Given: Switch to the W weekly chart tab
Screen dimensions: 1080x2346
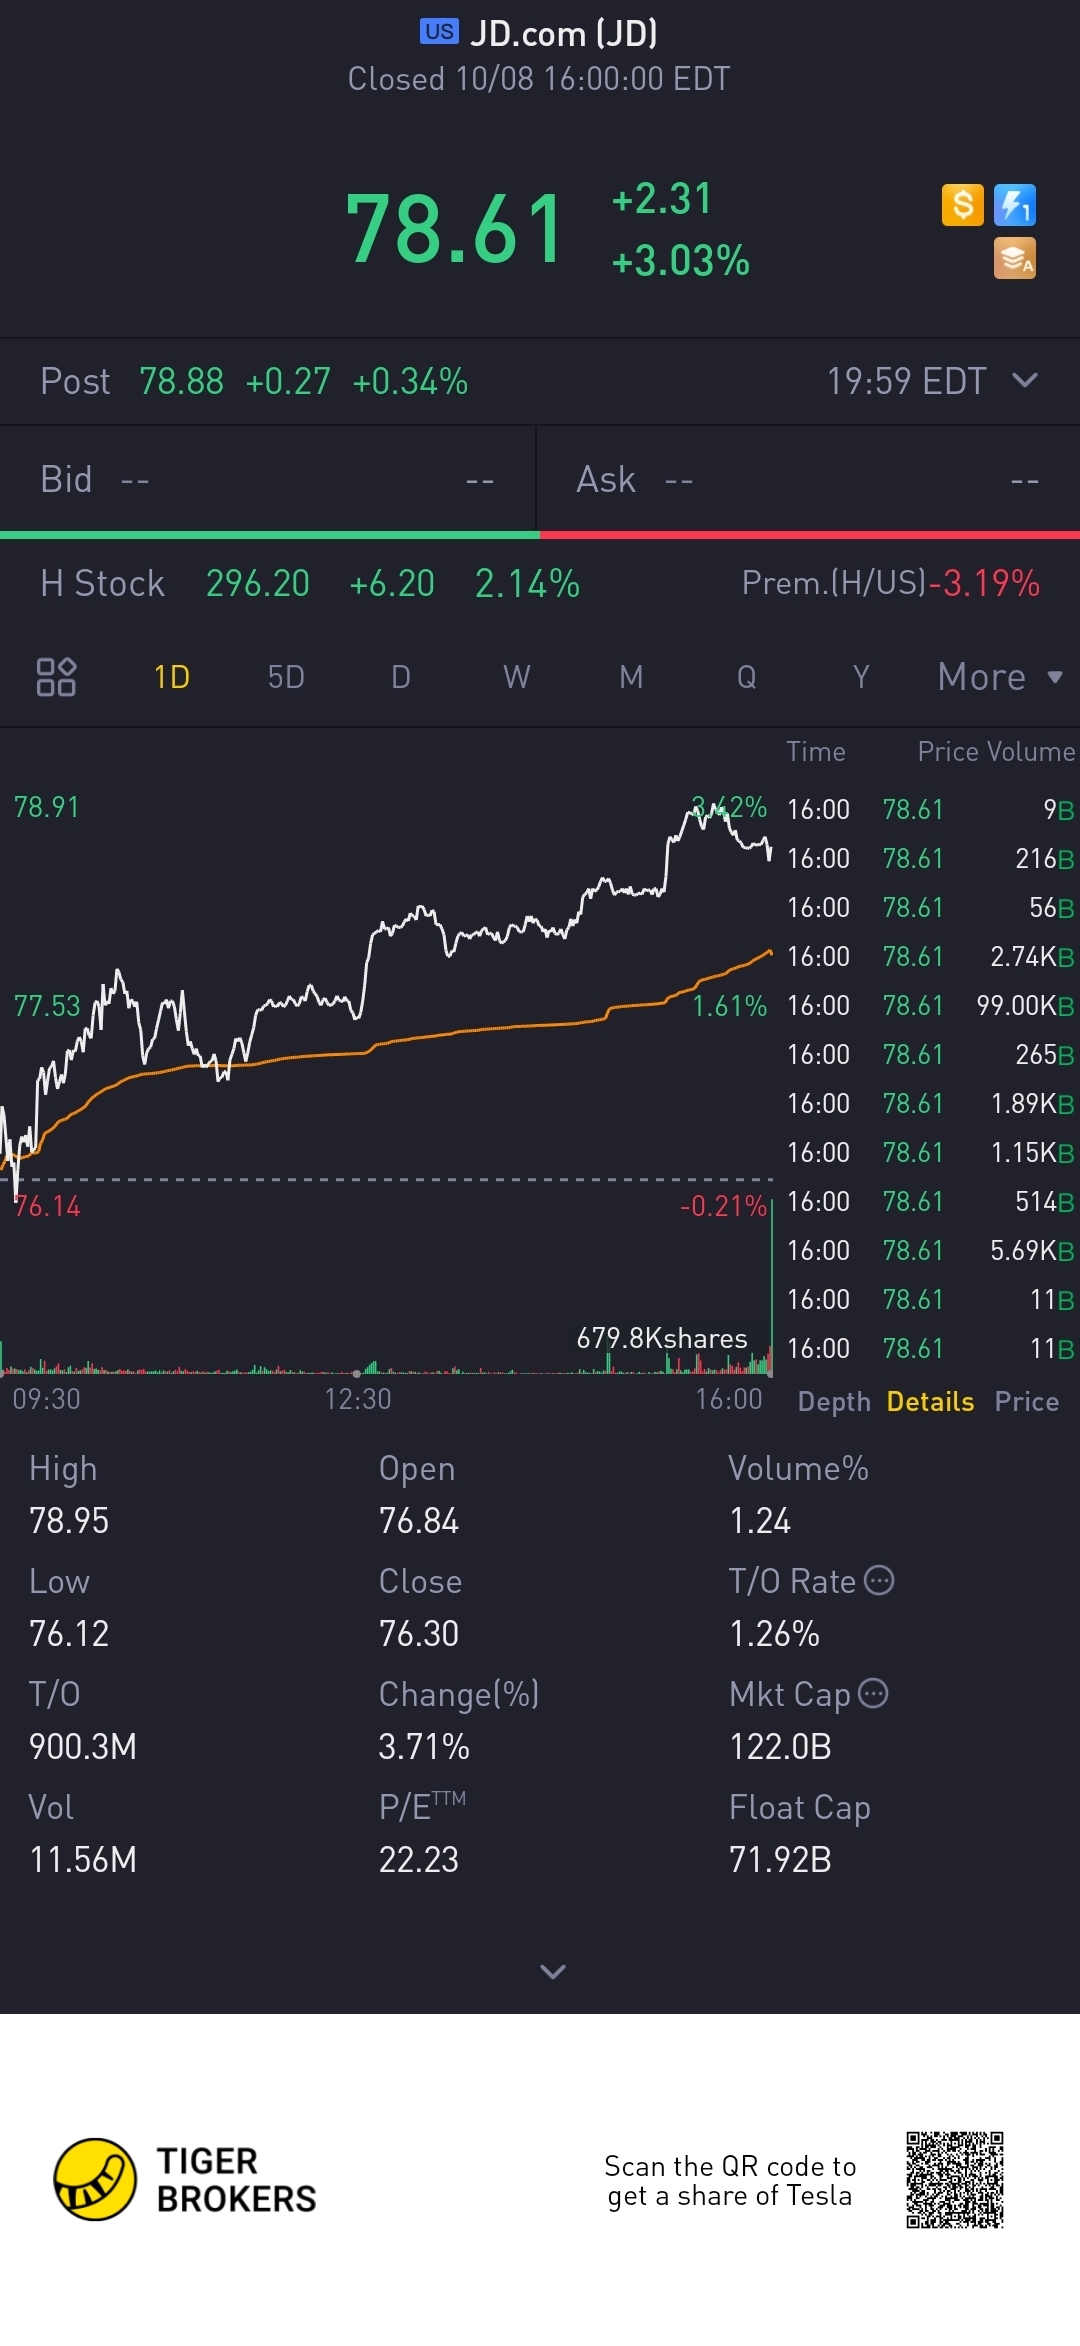Looking at the screenshot, I should click(516, 677).
